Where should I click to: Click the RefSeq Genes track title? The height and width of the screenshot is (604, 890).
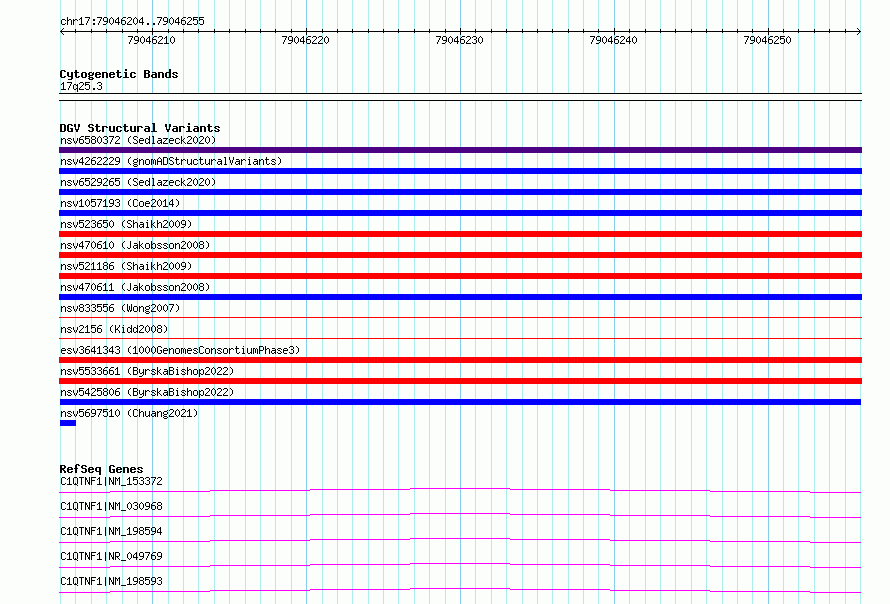click(101, 469)
